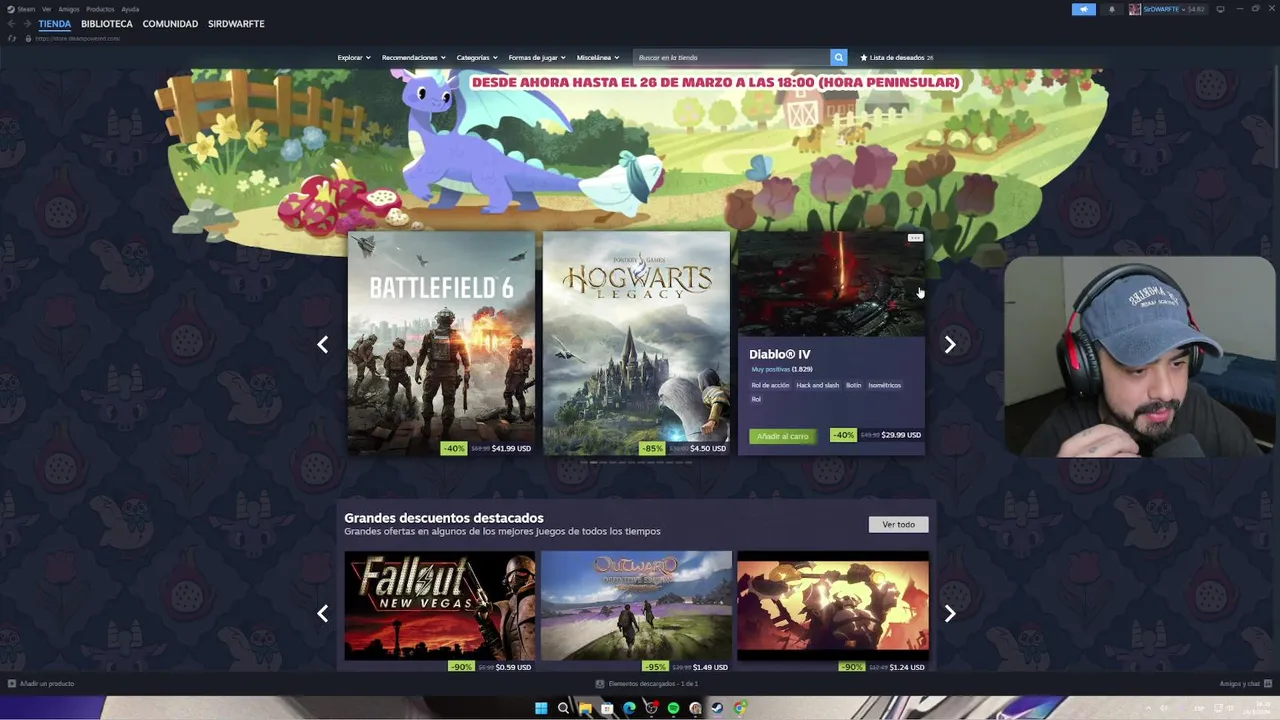Click the store URL address text
The image size is (1280, 720).
click(77, 38)
